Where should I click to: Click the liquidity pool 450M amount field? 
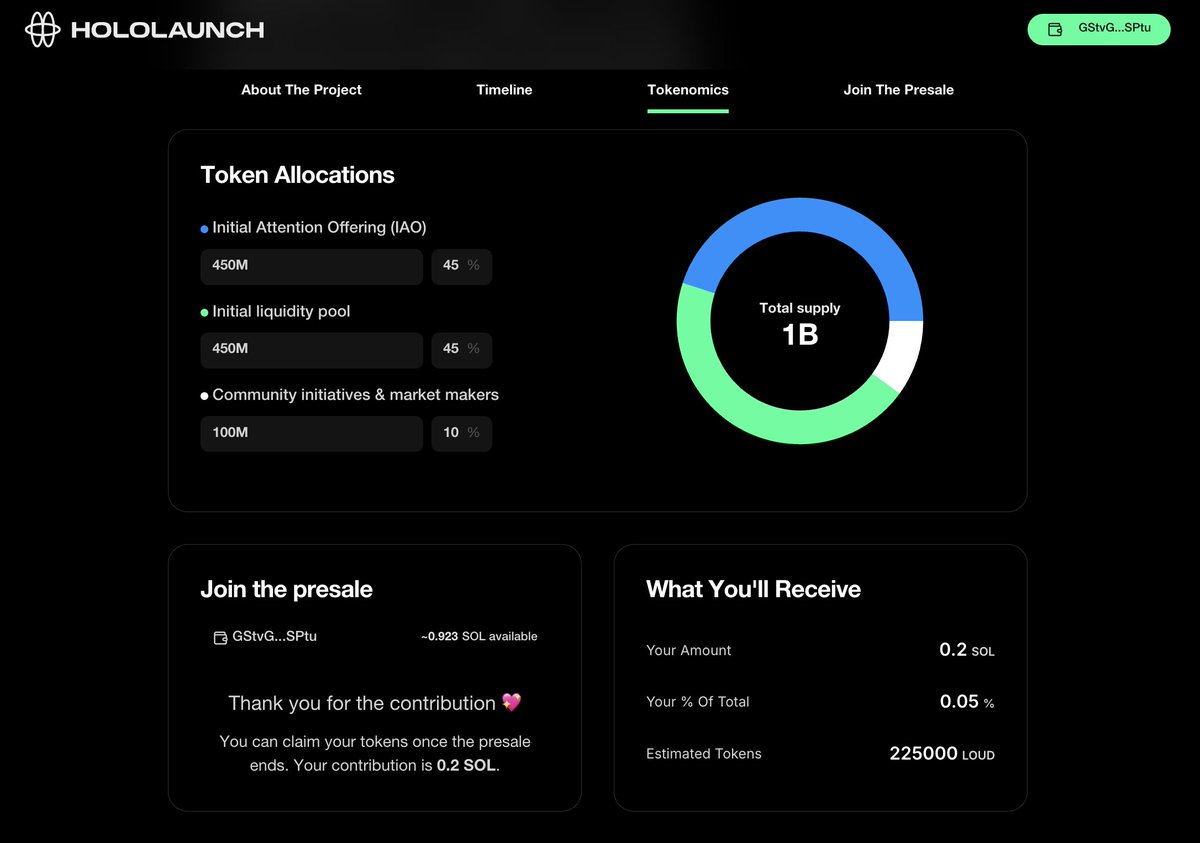click(312, 350)
